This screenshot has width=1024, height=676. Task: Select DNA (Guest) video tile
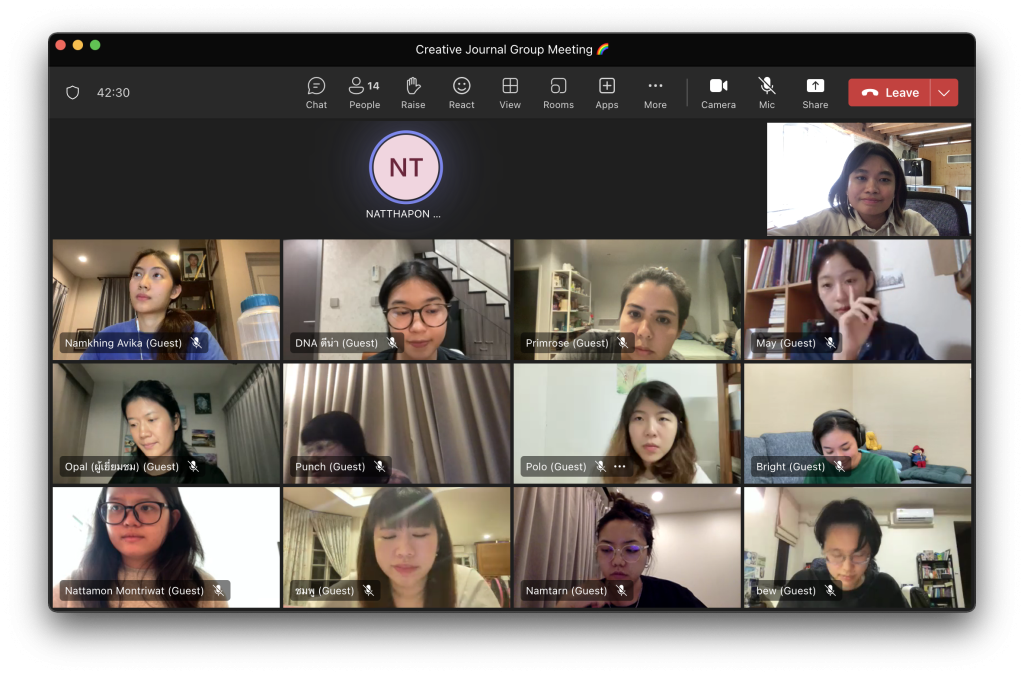[396, 300]
